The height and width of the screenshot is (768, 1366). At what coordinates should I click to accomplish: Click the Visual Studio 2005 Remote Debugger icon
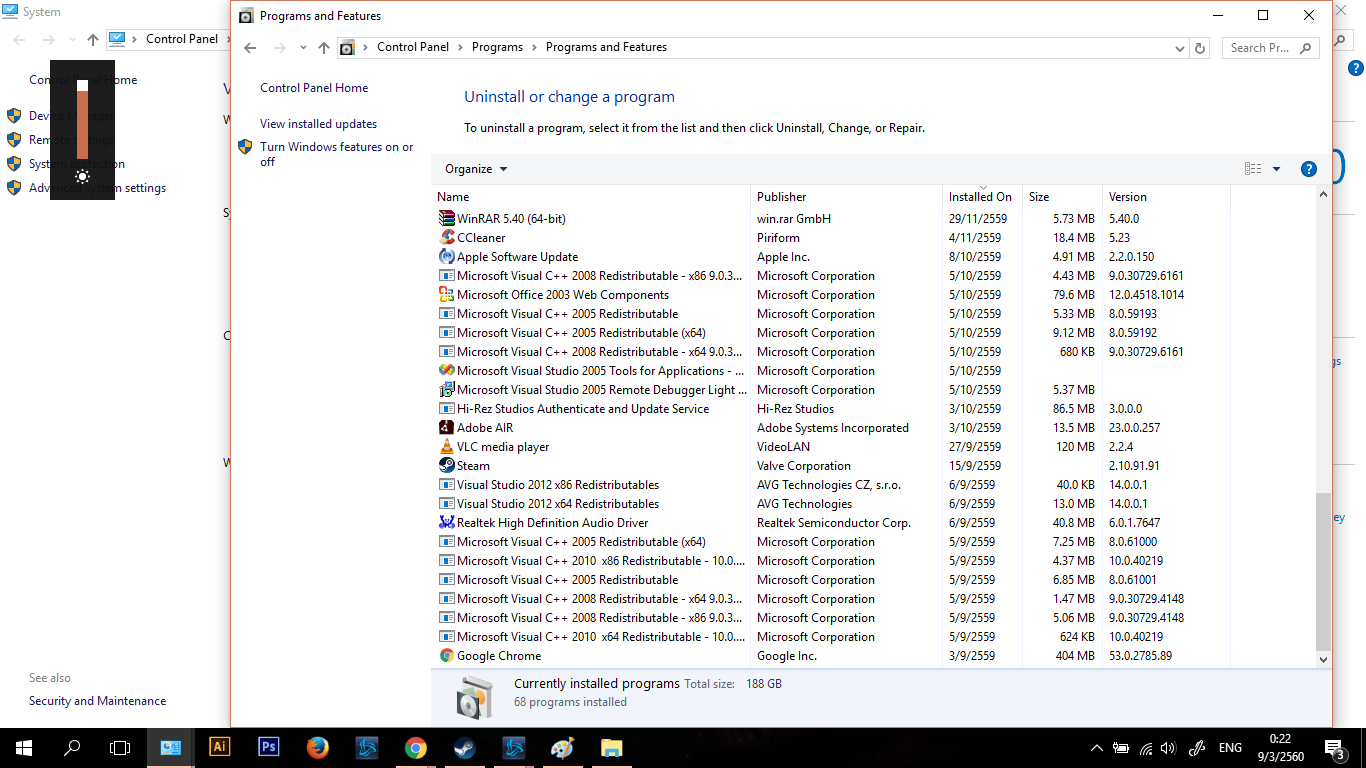coord(447,389)
